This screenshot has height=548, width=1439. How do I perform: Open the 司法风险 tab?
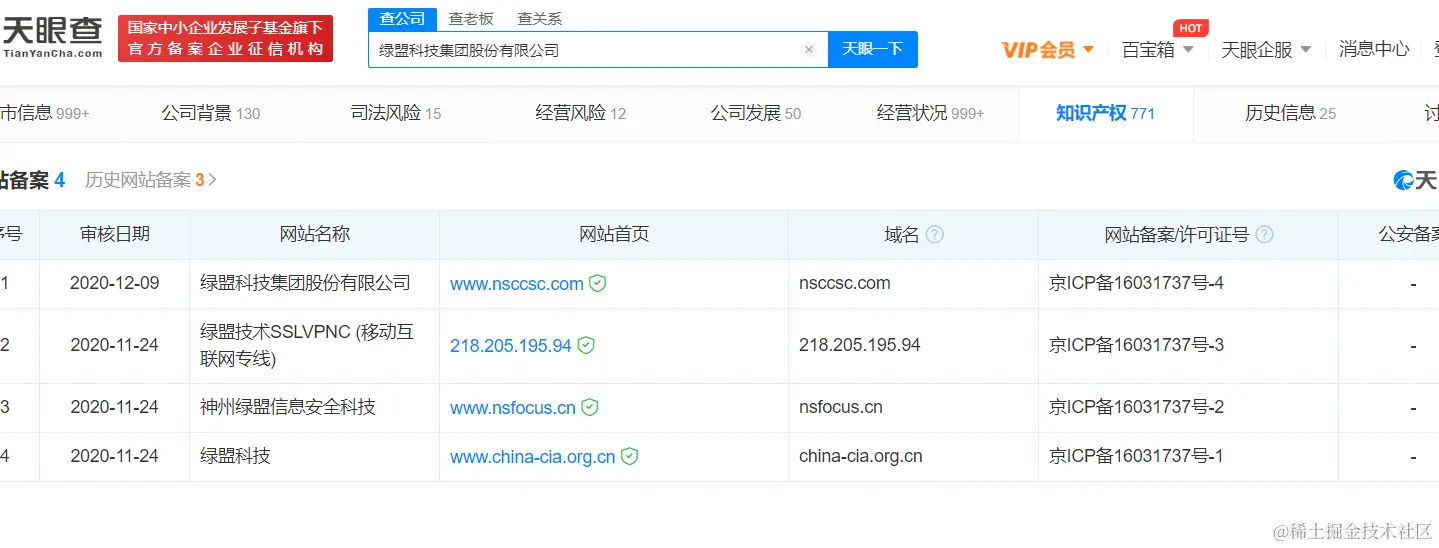click(x=396, y=113)
